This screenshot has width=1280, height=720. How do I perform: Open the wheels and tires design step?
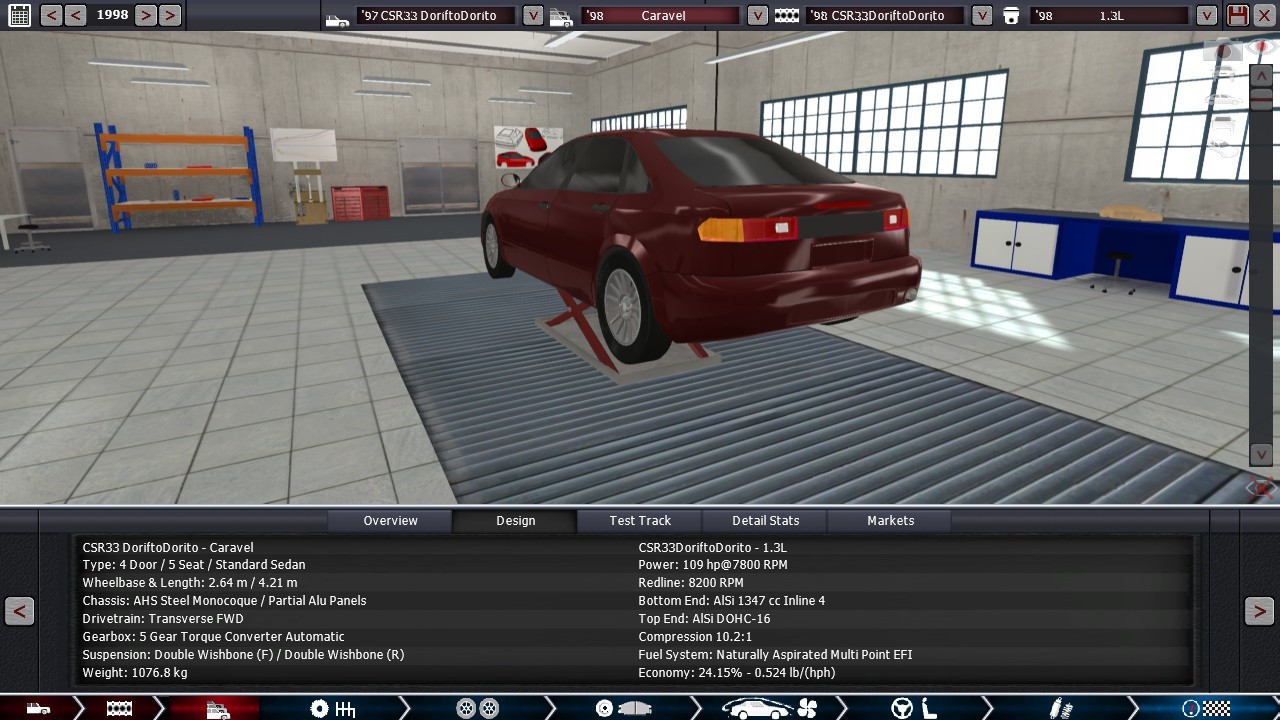[x=477, y=708]
